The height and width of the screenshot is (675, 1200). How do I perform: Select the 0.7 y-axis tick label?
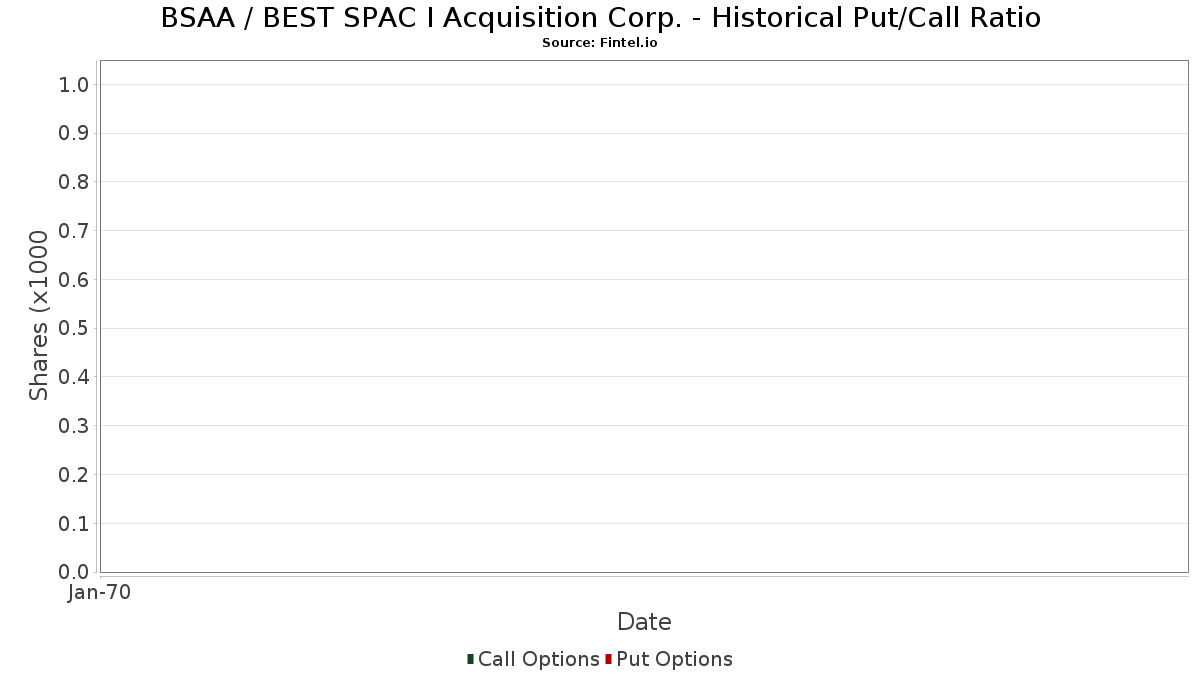74,231
